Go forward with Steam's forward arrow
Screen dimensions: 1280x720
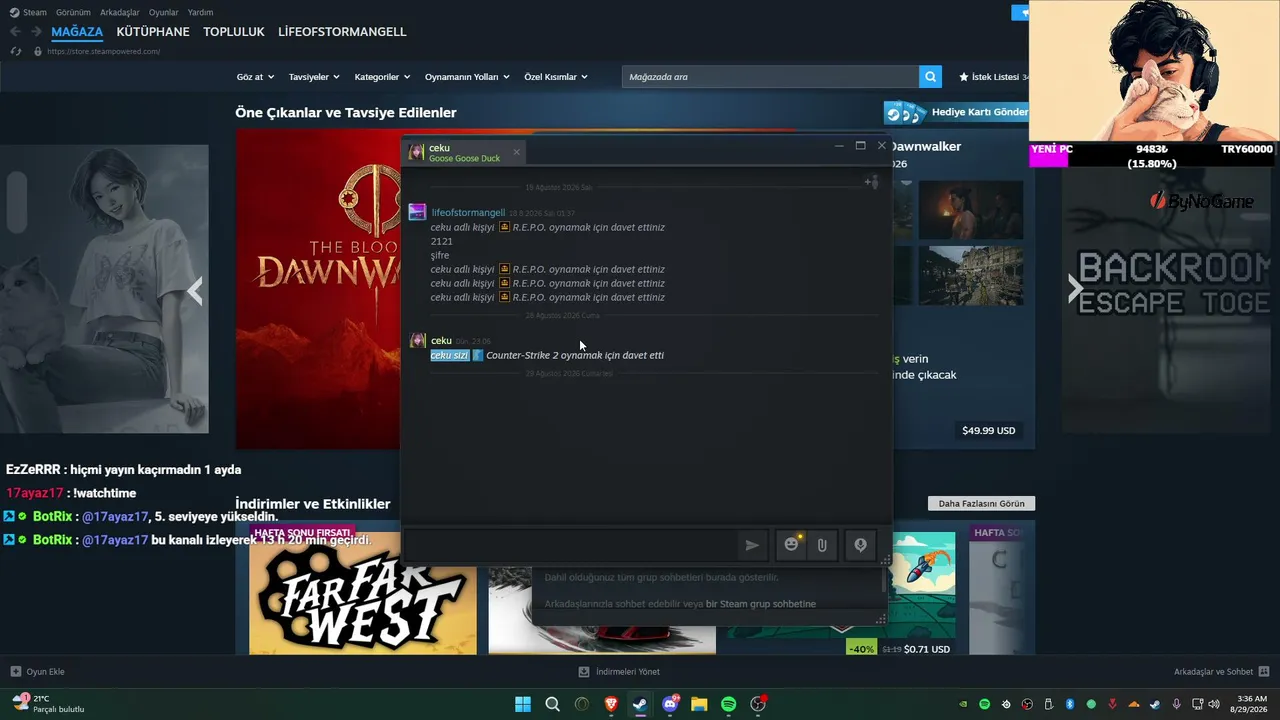click(x=36, y=32)
